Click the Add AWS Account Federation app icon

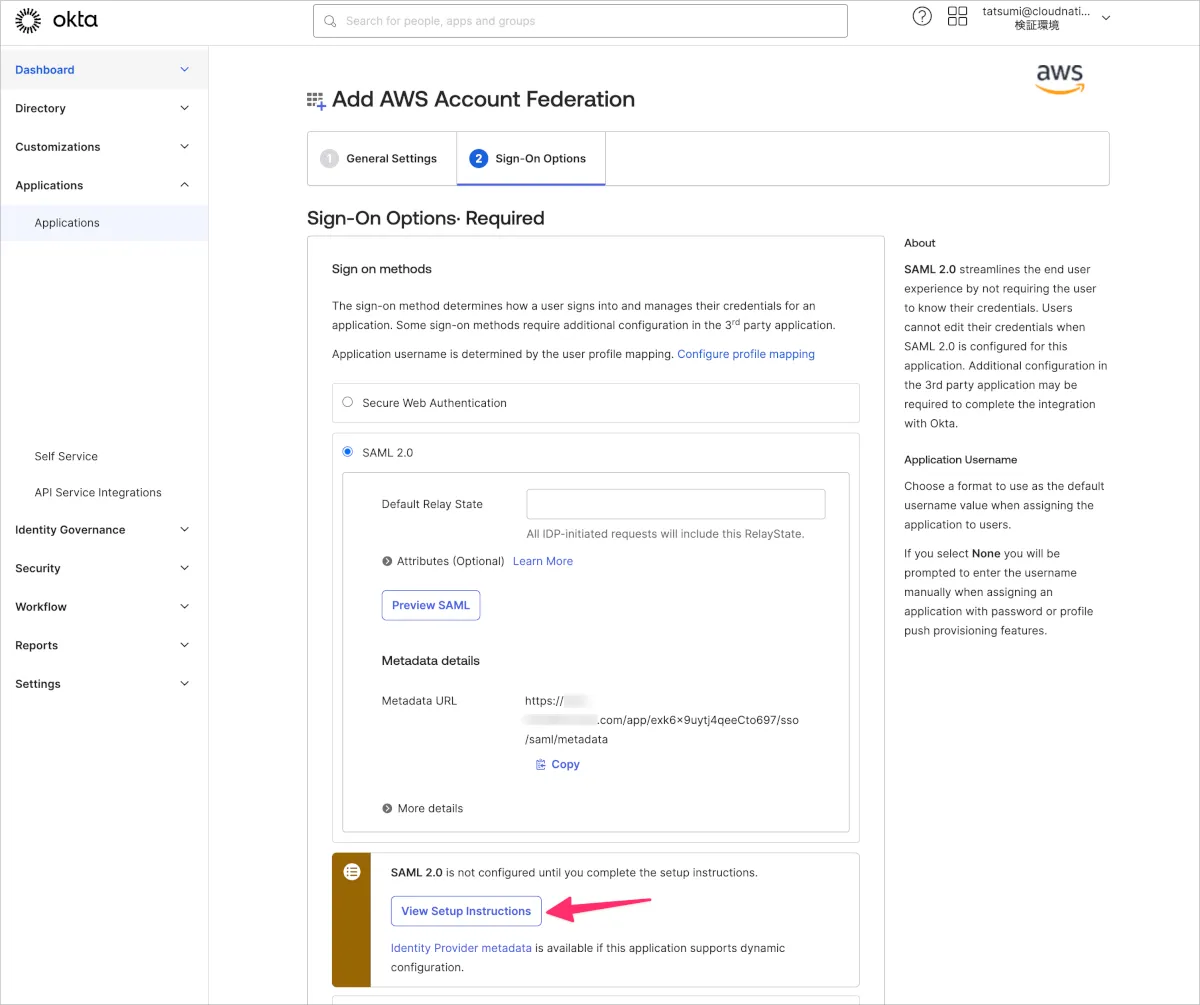[x=316, y=100]
